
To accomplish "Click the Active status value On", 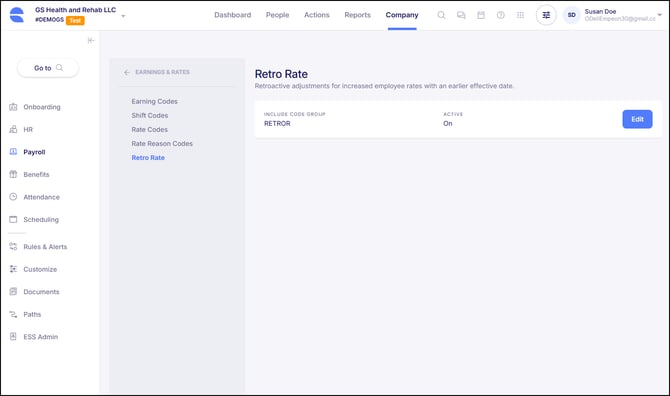I will point(448,123).
